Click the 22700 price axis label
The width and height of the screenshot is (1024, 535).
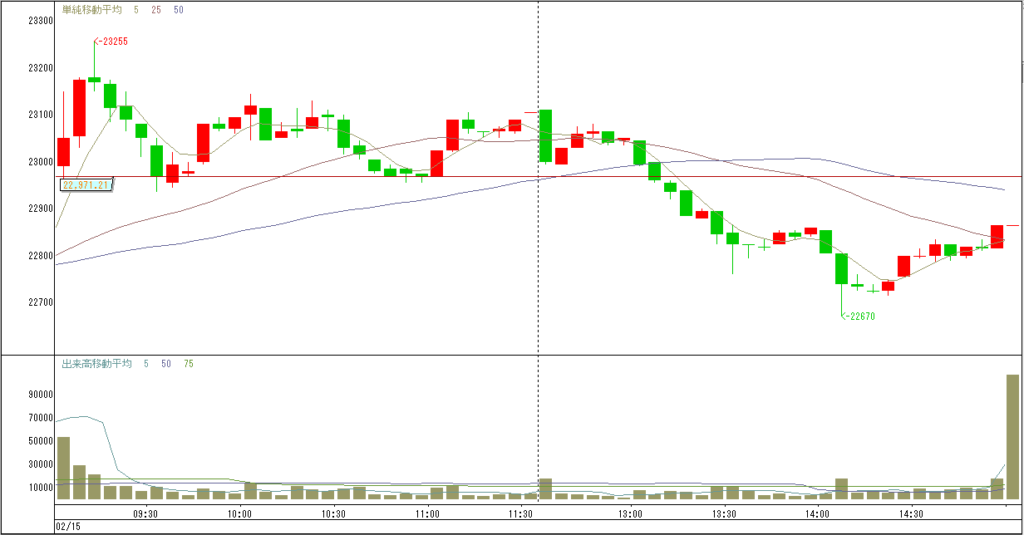point(40,302)
